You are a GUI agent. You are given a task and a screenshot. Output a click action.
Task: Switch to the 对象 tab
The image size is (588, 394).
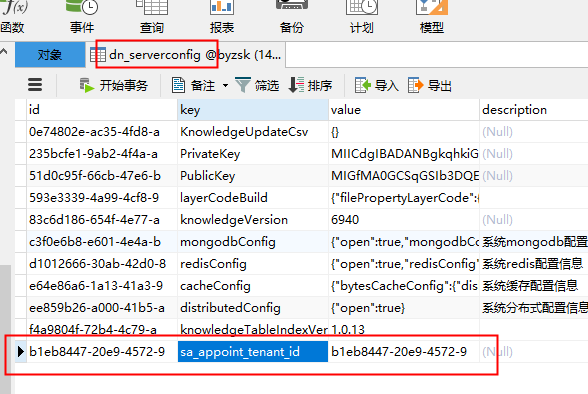click(50, 55)
